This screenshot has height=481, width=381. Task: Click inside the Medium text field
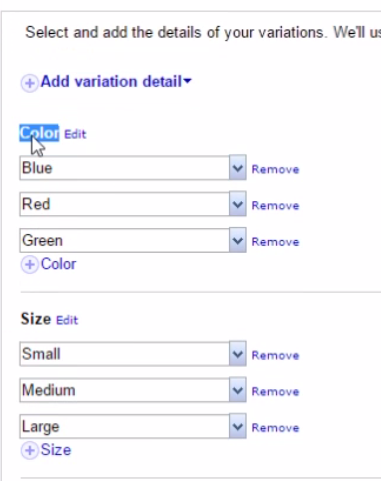124,390
